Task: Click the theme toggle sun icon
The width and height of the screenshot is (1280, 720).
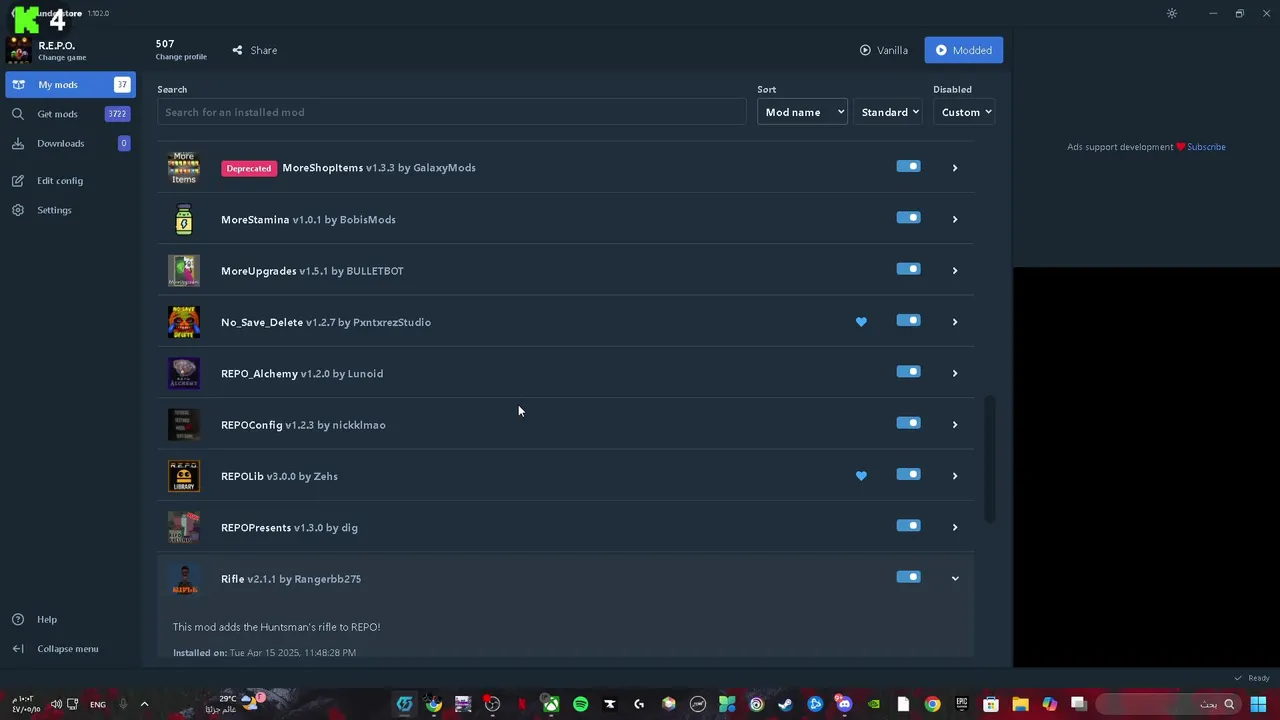Action: tap(1172, 13)
